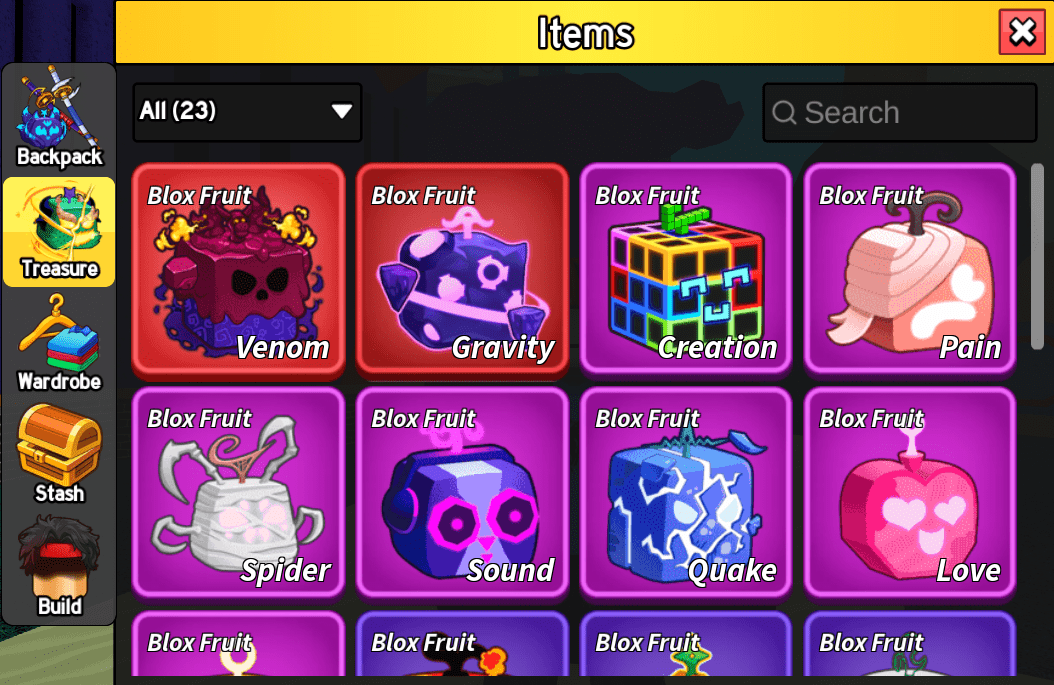Choose the Pain Blox Fruit
Screen dimensions: 1054x685
(x=910, y=270)
